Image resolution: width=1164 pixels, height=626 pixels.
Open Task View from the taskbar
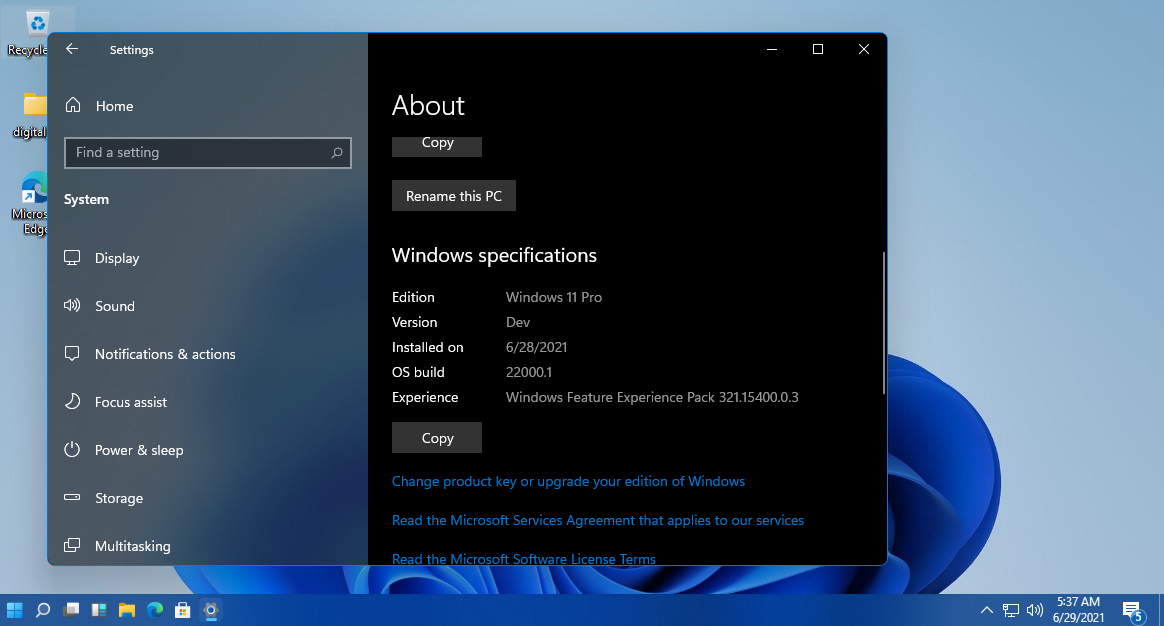pyautogui.click(x=71, y=610)
